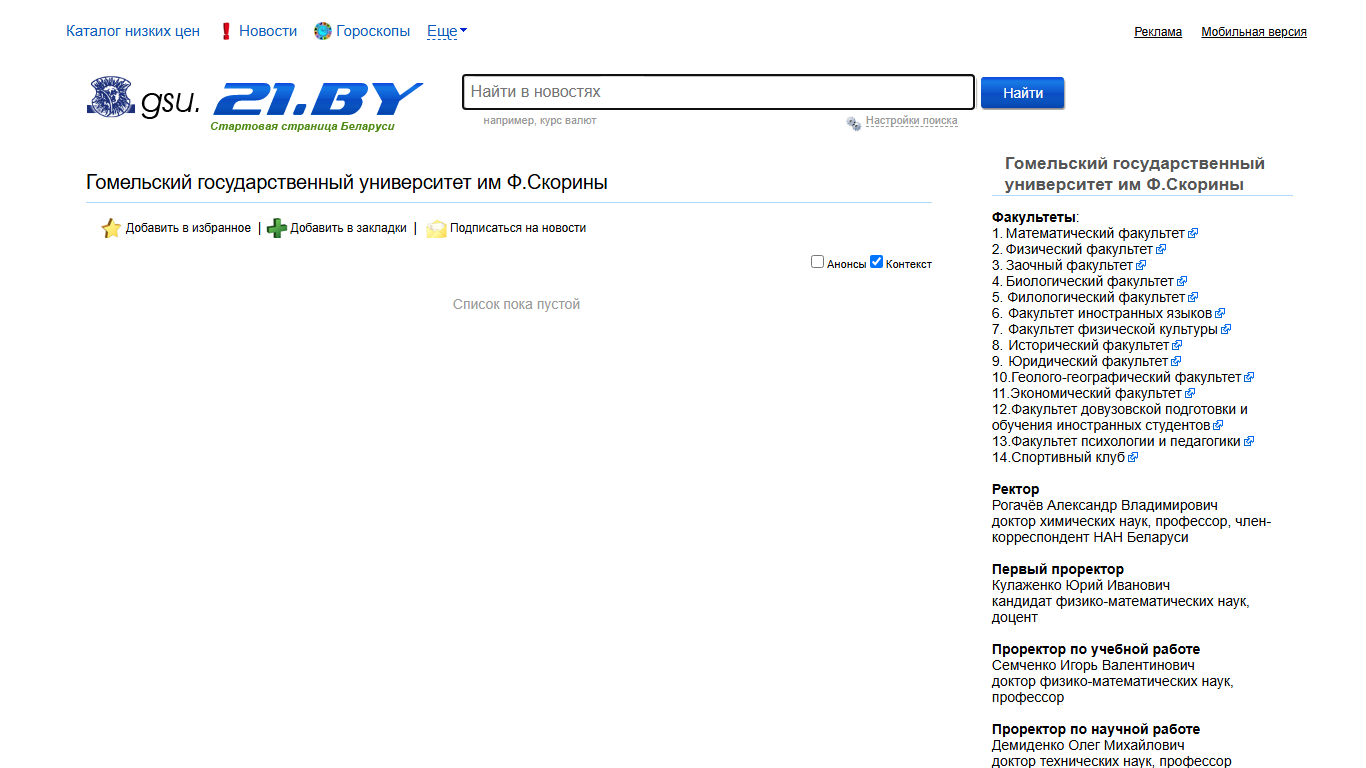
Task: Click external link icon beside обучения иностранных студентов
Action: point(1218,425)
